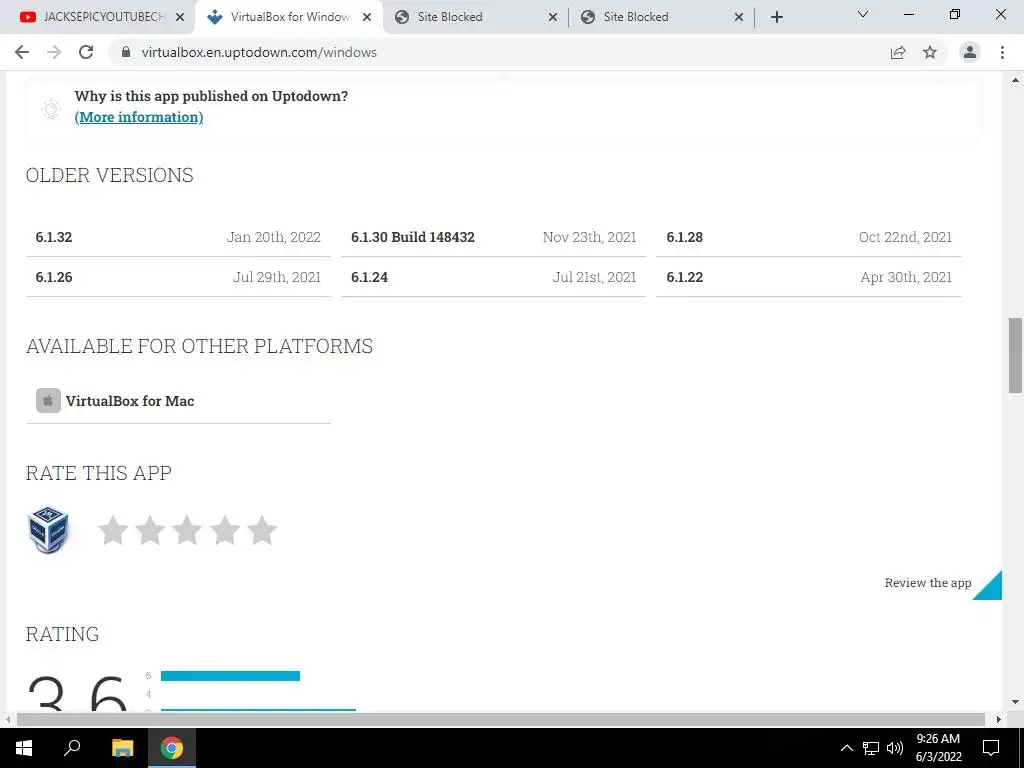Click the Nov 23rd, 2021 date

coord(589,237)
